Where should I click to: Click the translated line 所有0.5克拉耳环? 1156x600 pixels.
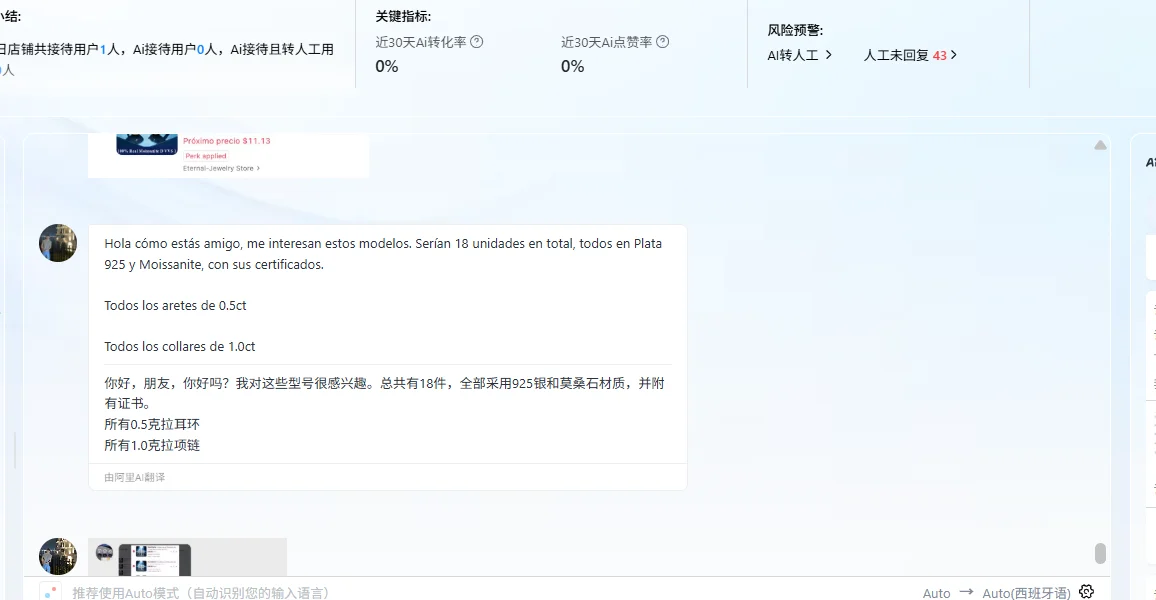[x=152, y=425]
